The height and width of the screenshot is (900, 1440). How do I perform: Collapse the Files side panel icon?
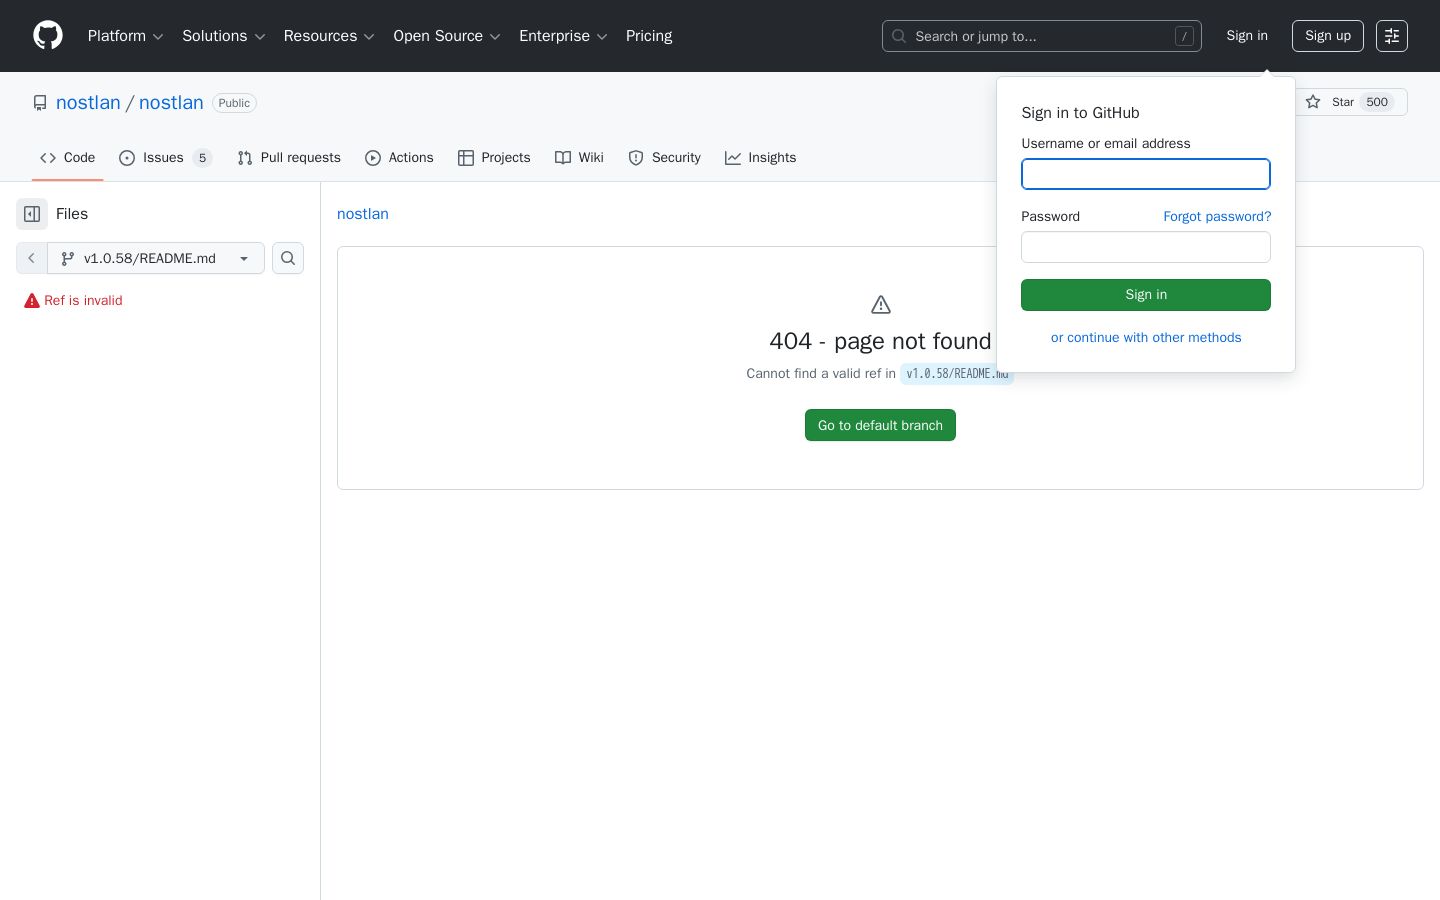(32, 214)
